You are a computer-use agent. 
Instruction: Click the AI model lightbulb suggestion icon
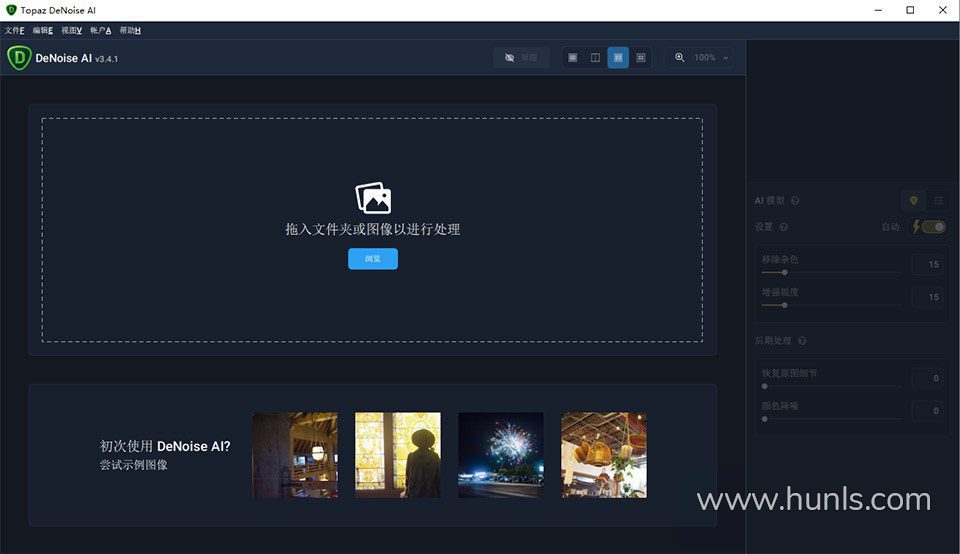913,201
